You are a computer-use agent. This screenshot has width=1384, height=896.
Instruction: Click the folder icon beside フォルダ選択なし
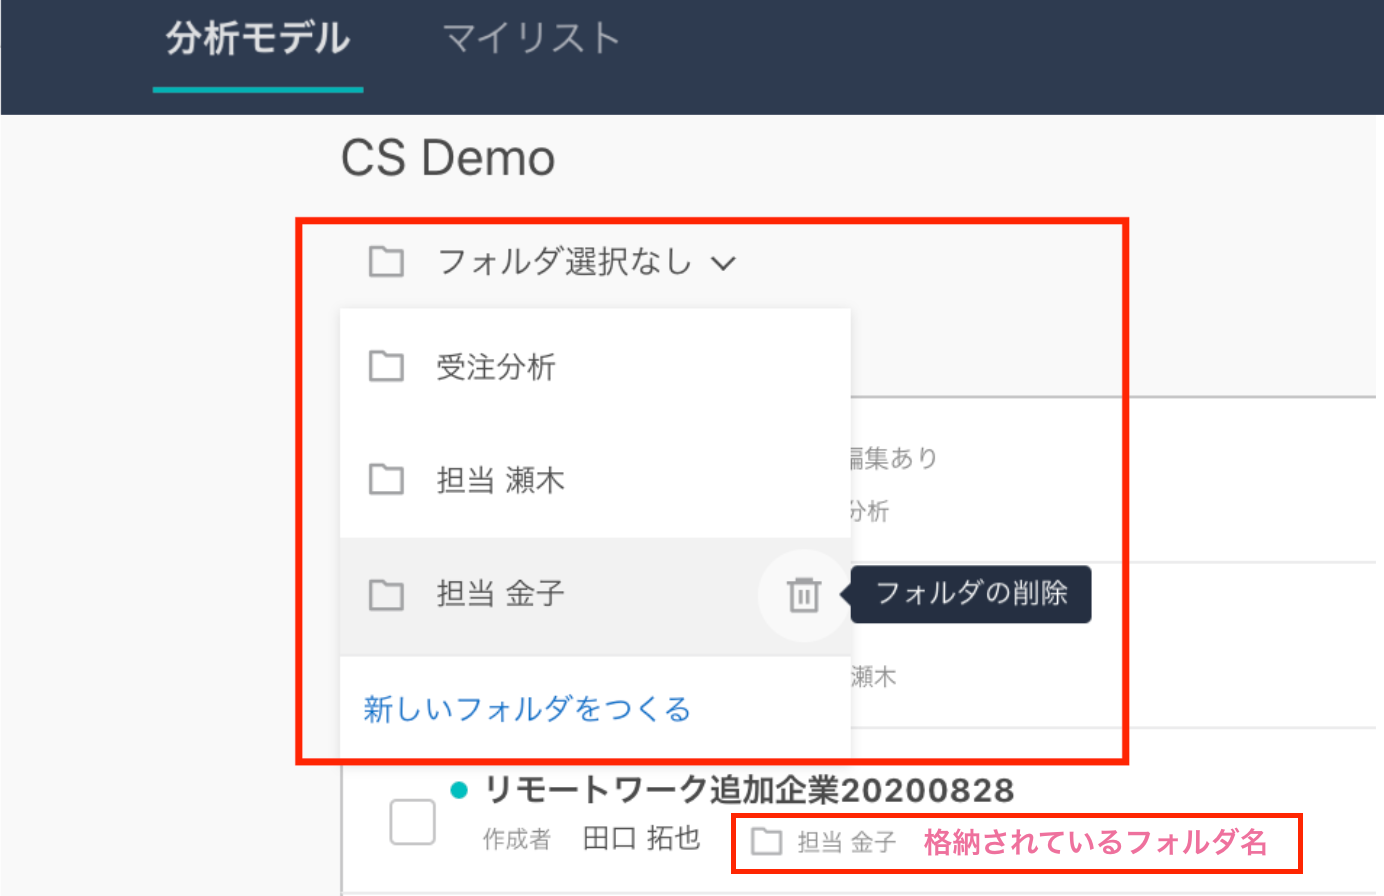tap(386, 261)
